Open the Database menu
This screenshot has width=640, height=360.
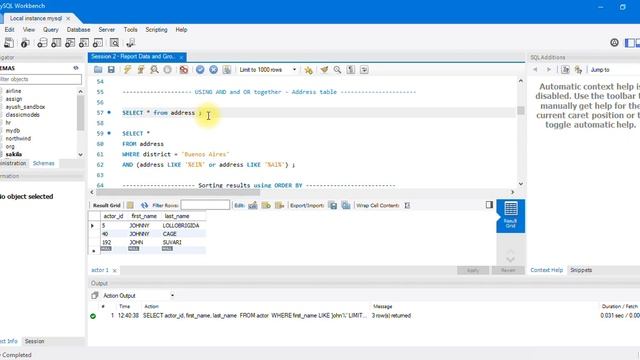pos(78,30)
